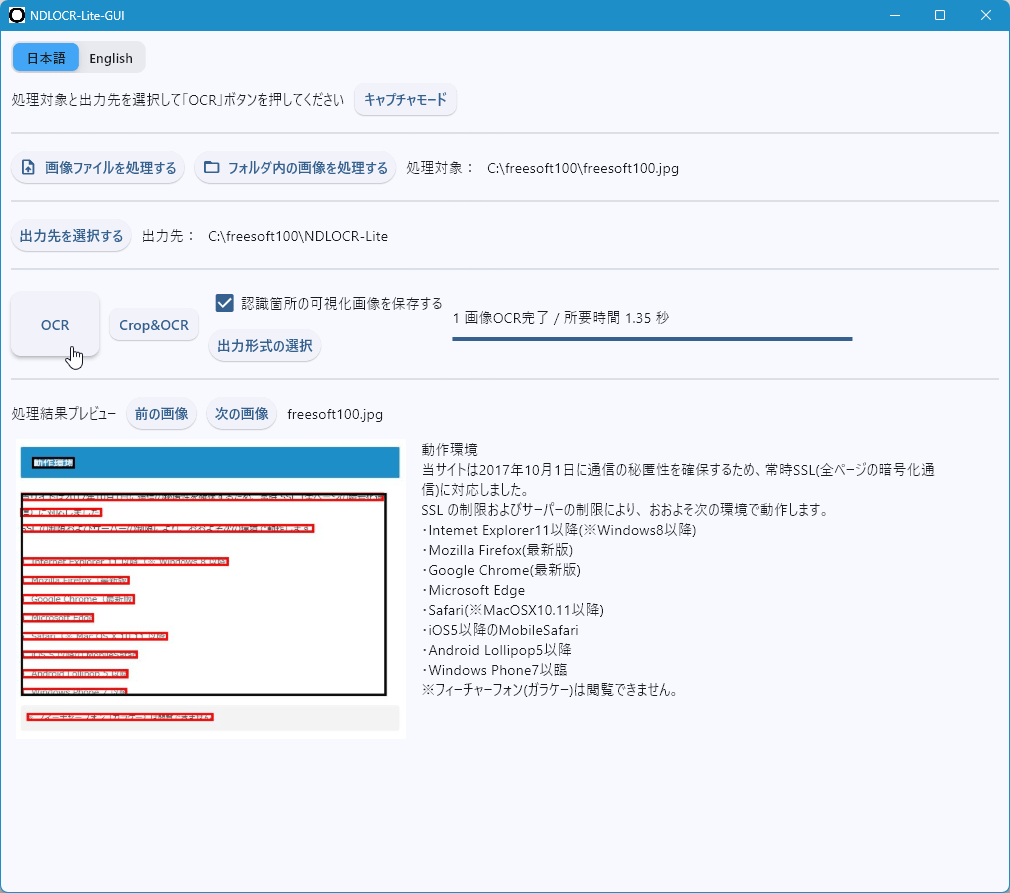Go to previous image with 前の画像
1010x893 pixels.
click(x=161, y=414)
